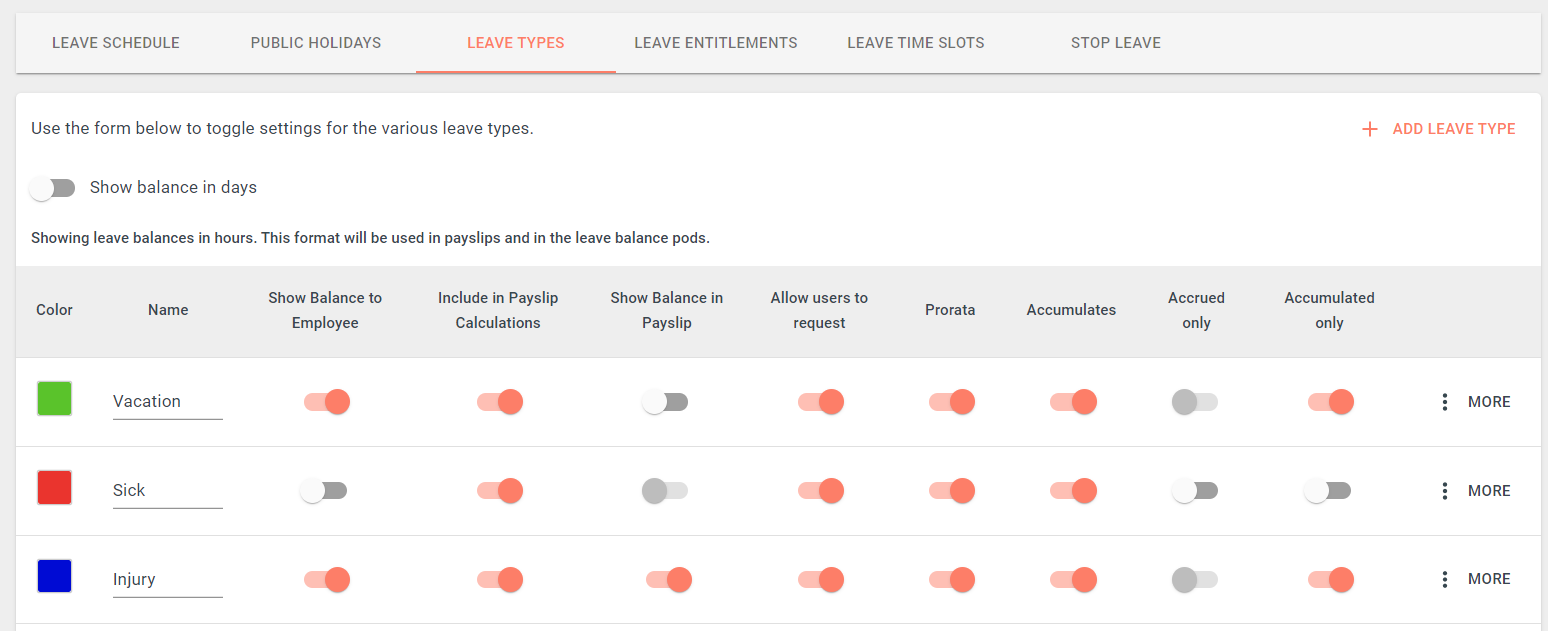Edit the Sick name field
The height and width of the screenshot is (631, 1548).
(x=168, y=491)
